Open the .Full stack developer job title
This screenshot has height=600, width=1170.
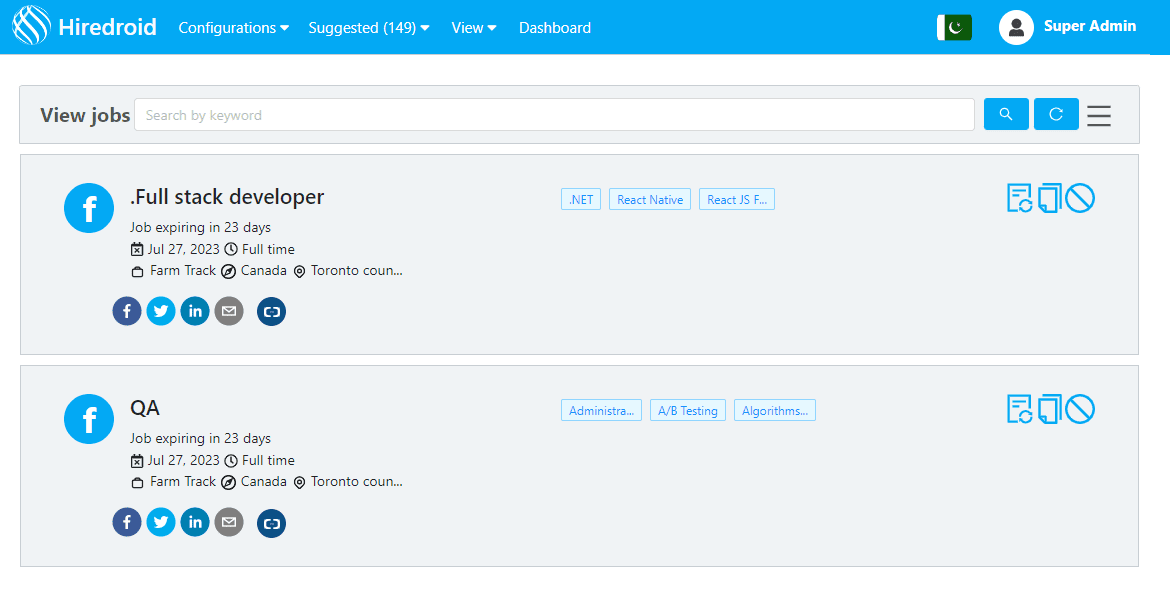click(227, 197)
